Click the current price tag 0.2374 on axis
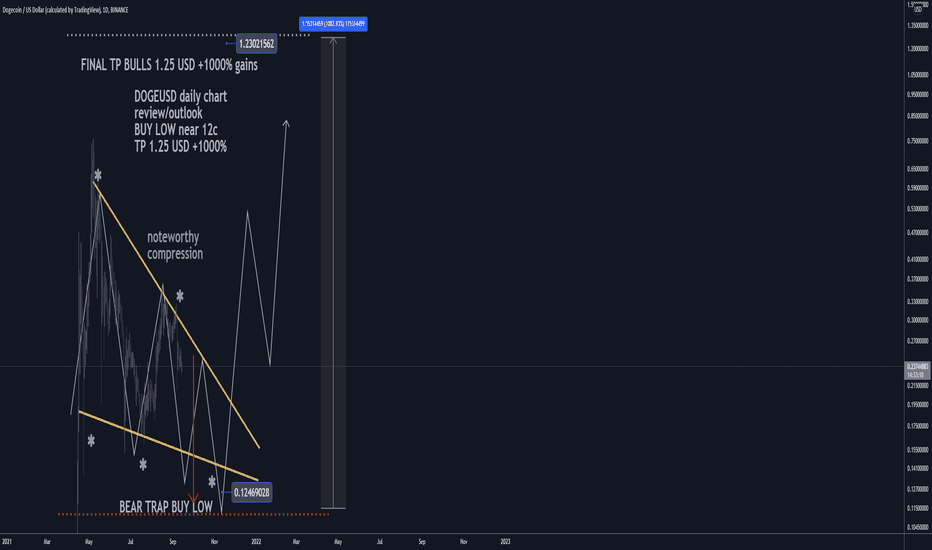 tap(917, 370)
